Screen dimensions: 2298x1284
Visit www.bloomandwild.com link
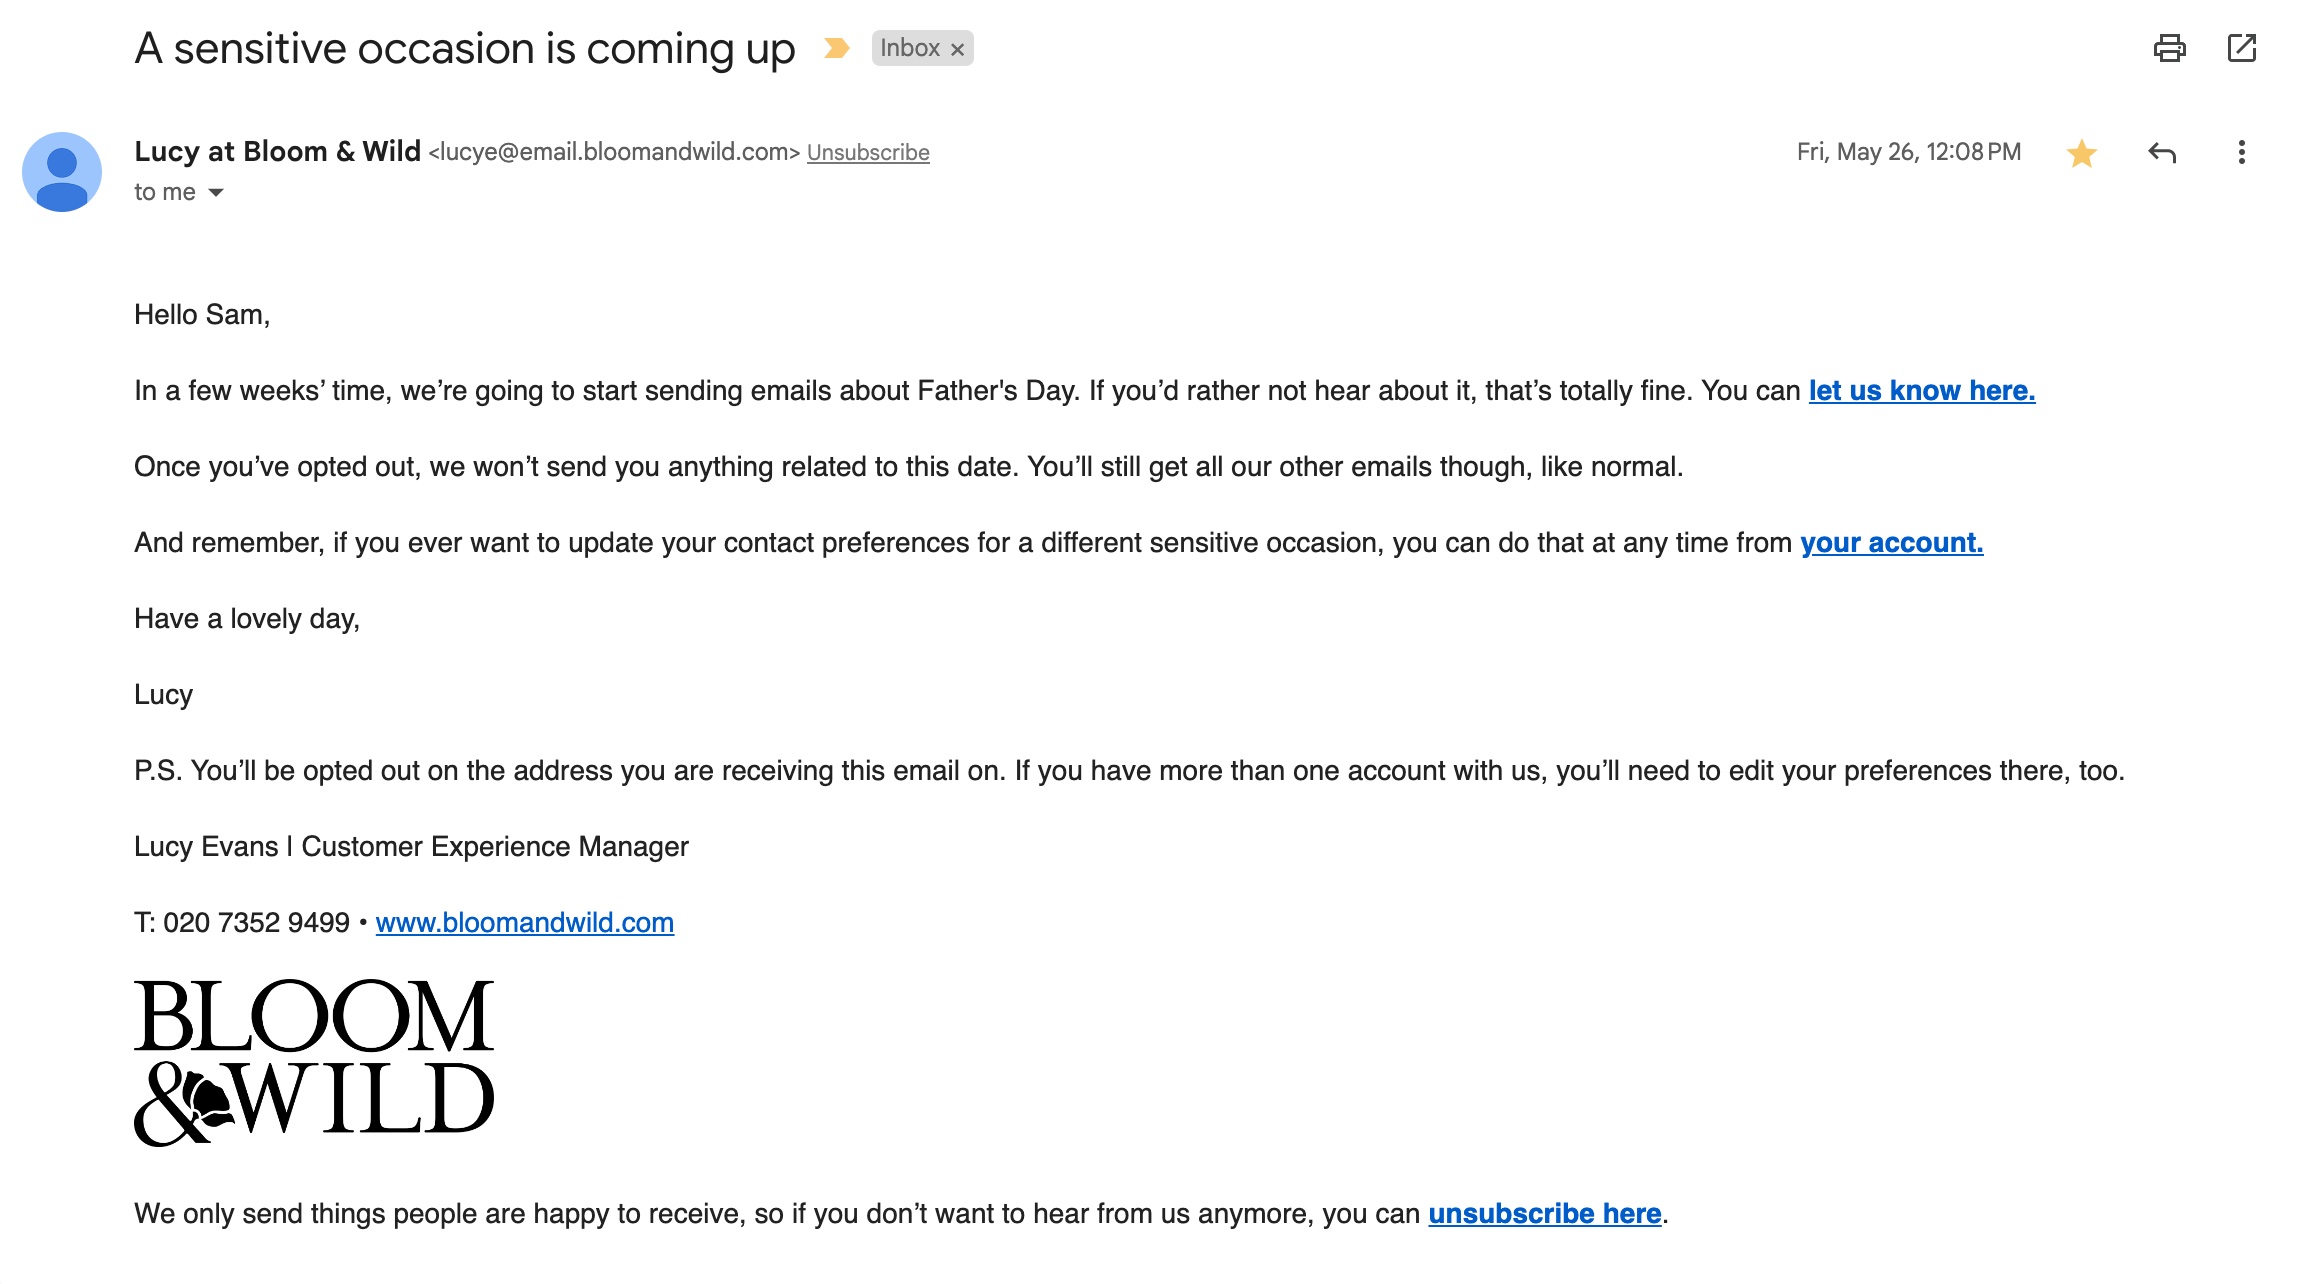[524, 923]
